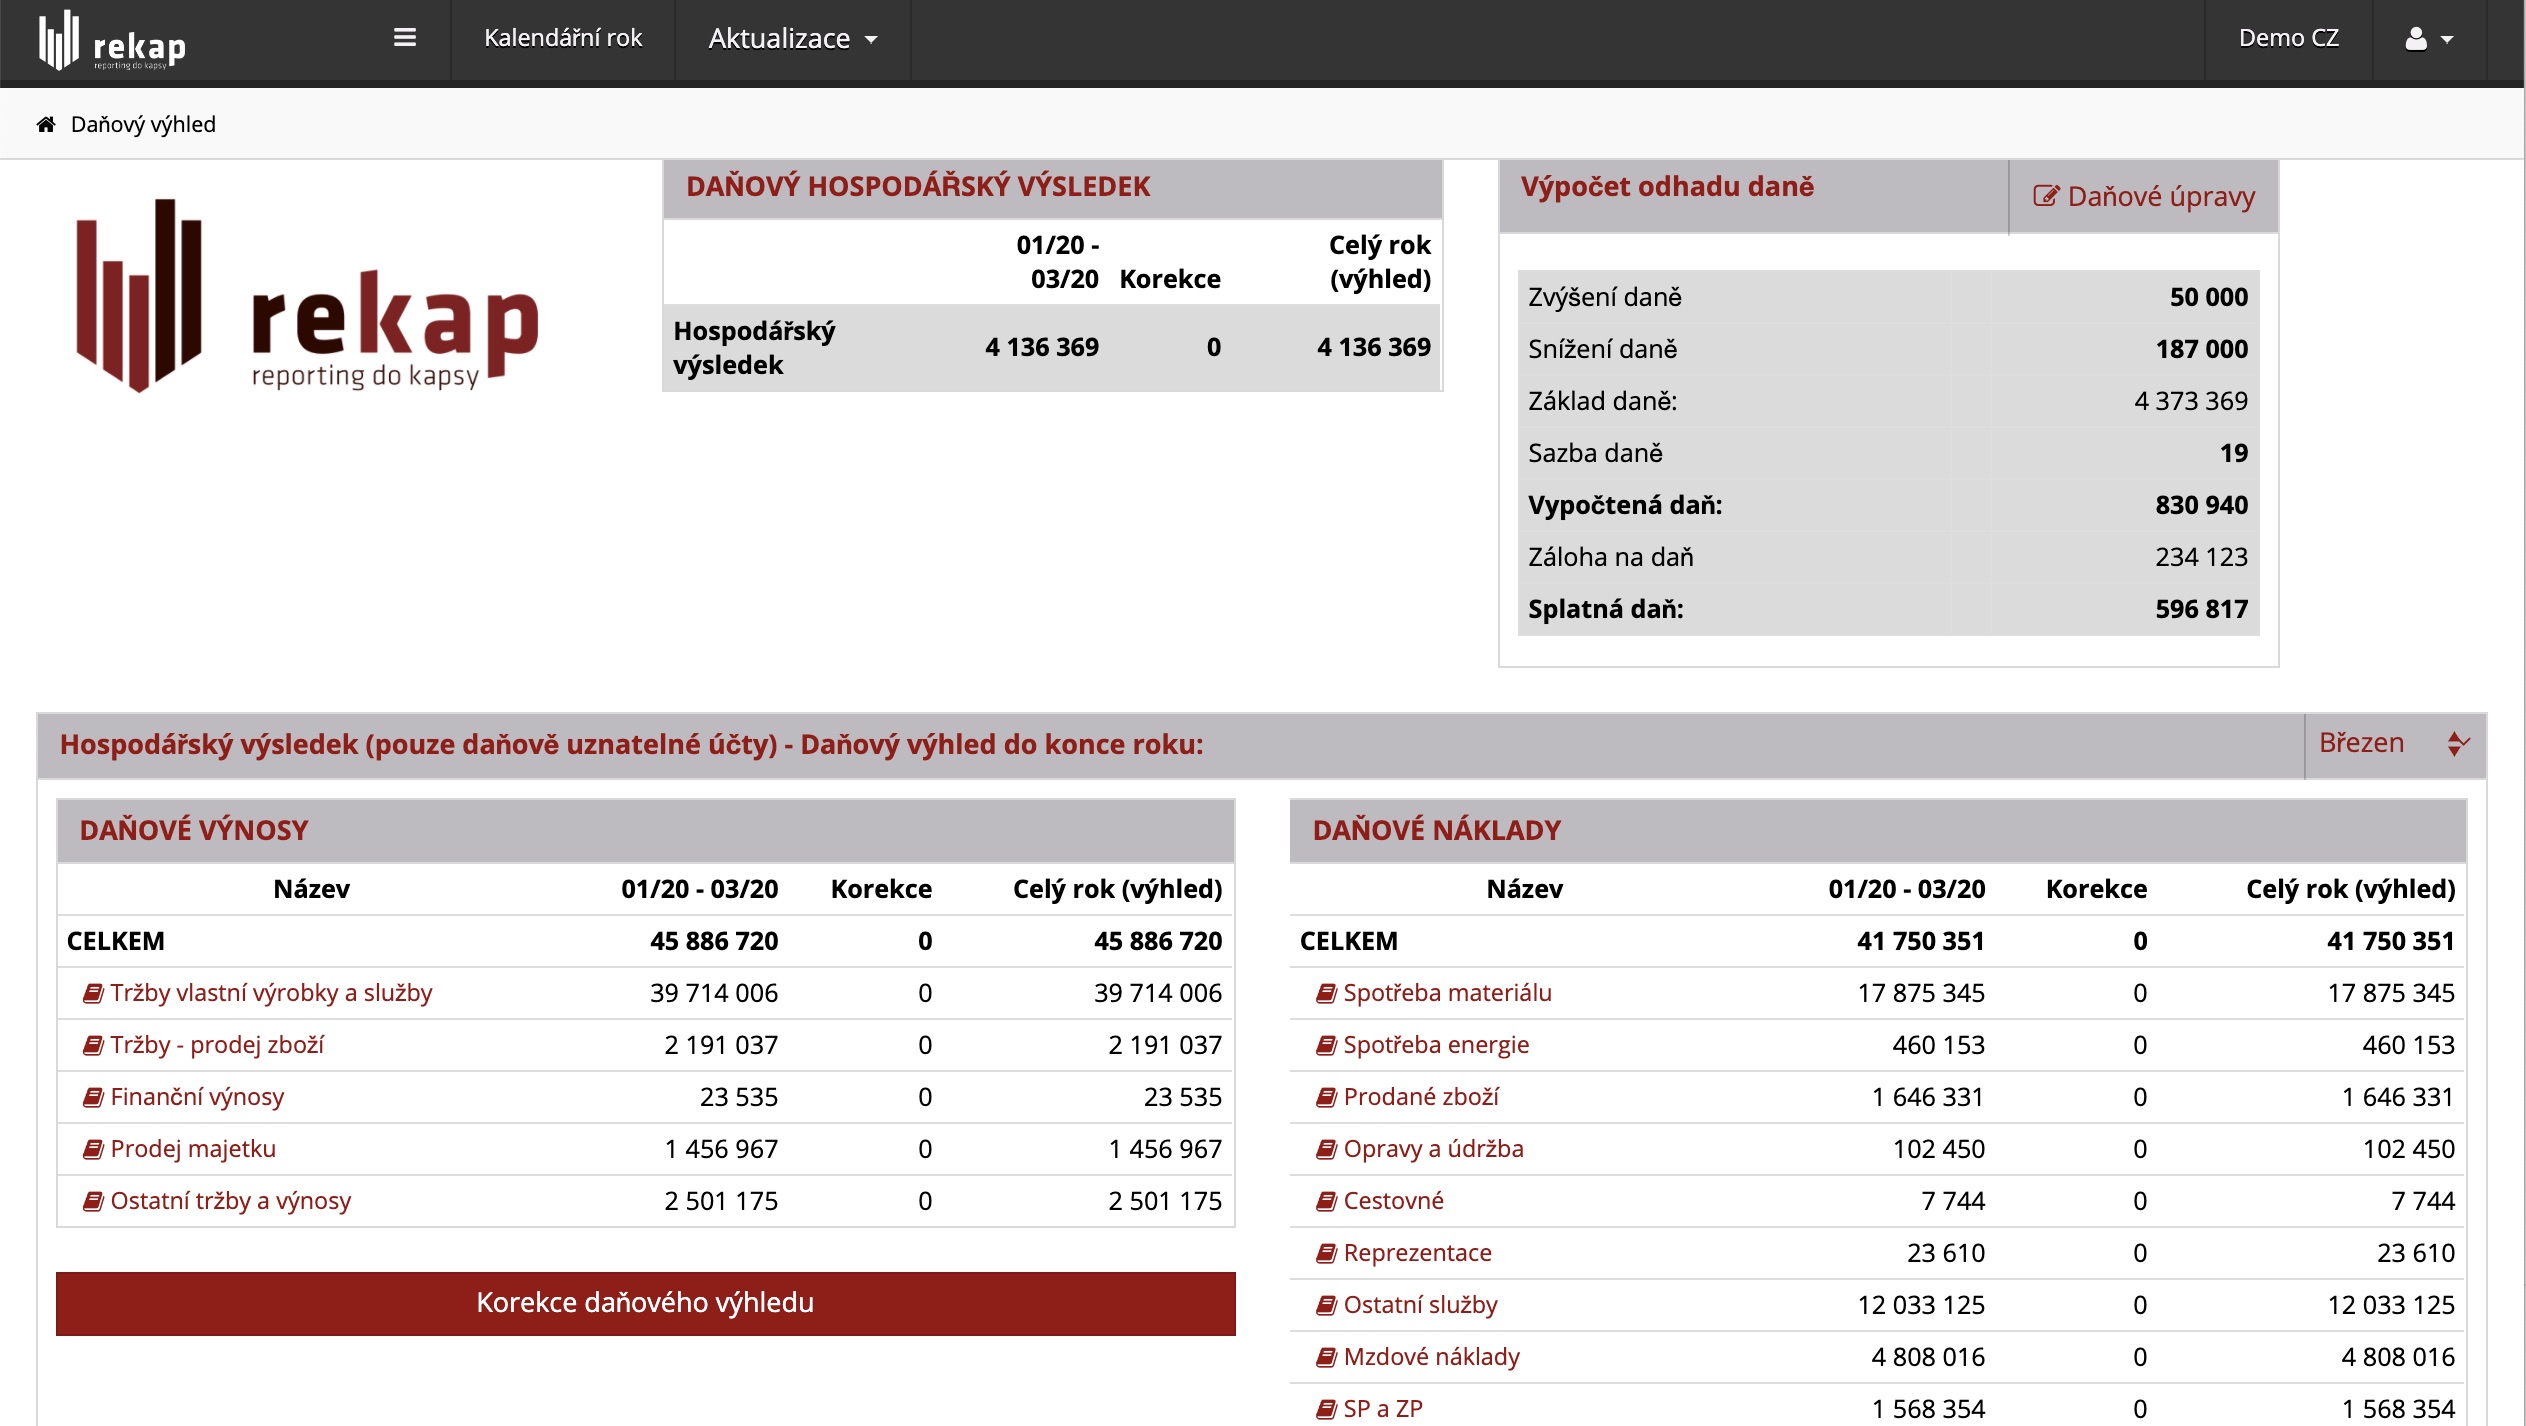Open Ostatní služby cost detail
Image resolution: width=2526 pixels, height=1426 pixels.
click(1420, 1305)
